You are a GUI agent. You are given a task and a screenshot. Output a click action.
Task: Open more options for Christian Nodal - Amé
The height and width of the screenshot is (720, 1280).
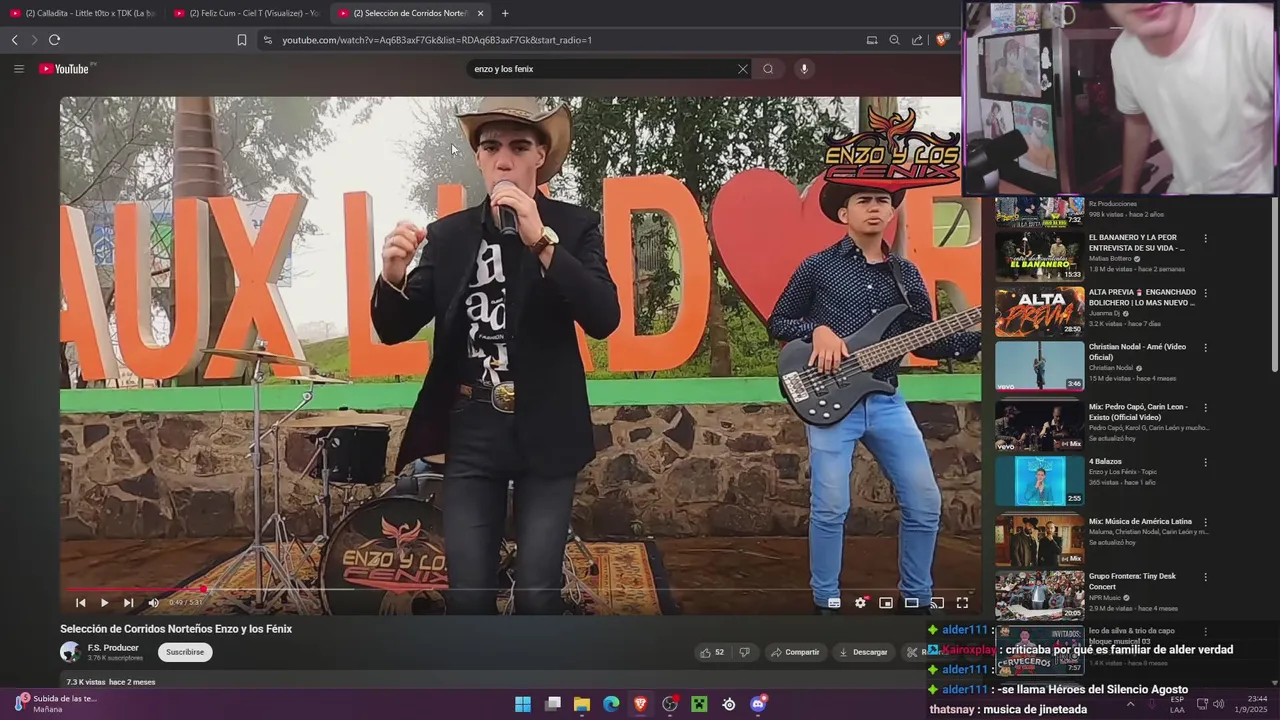[x=1205, y=348]
